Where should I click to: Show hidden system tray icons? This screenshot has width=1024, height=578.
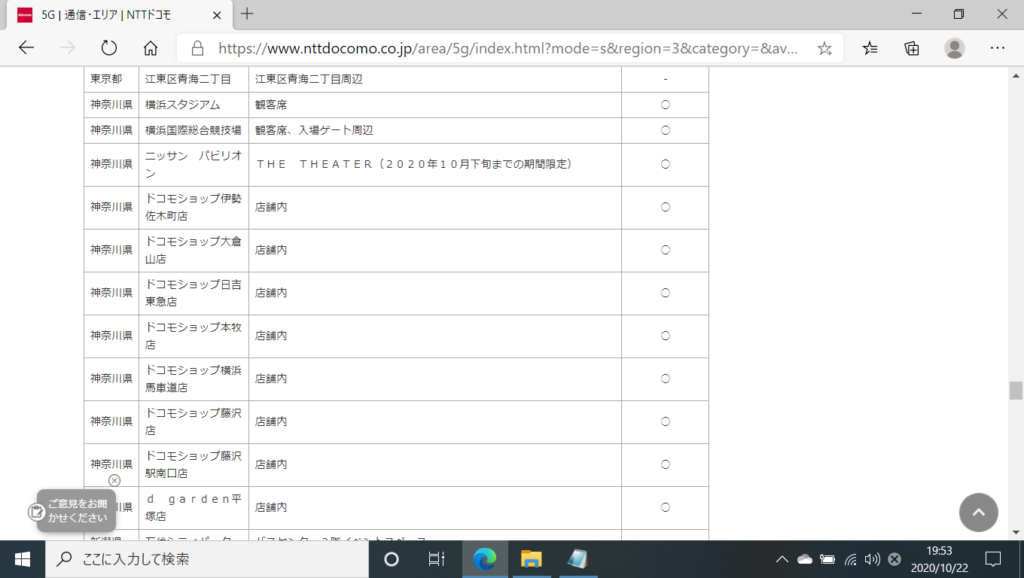tap(782, 560)
